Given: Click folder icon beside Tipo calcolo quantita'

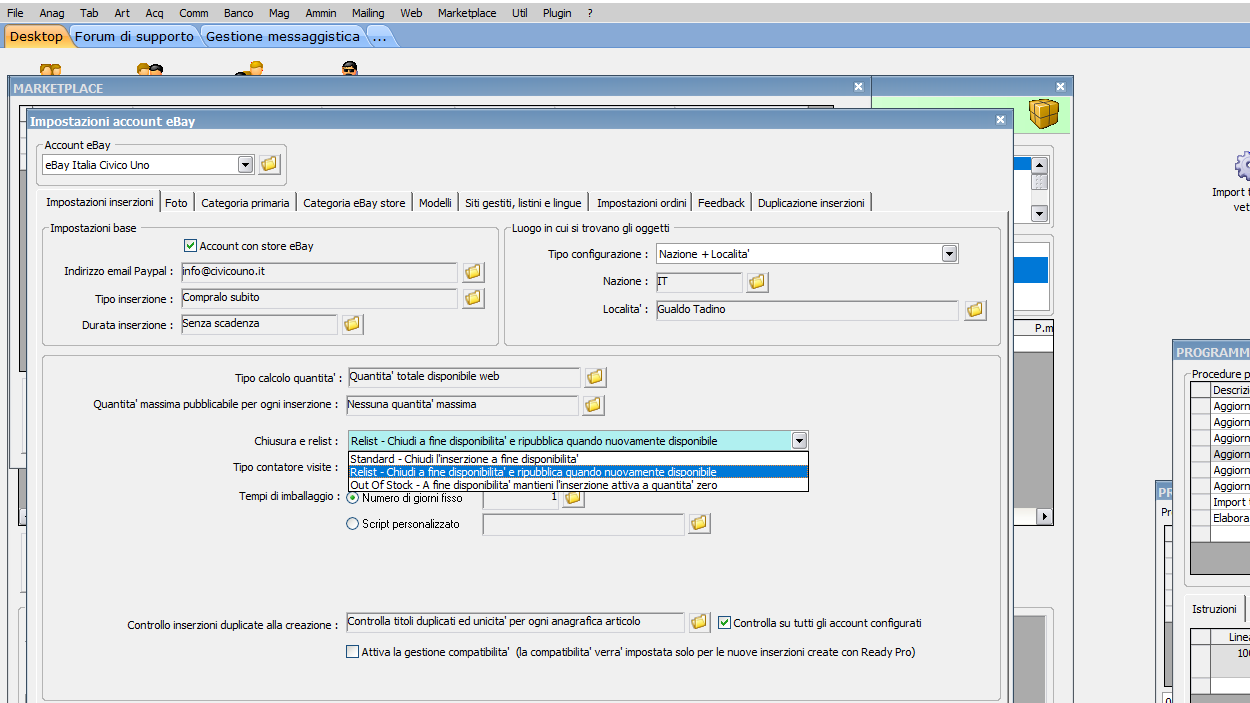Looking at the screenshot, I should click(x=595, y=377).
